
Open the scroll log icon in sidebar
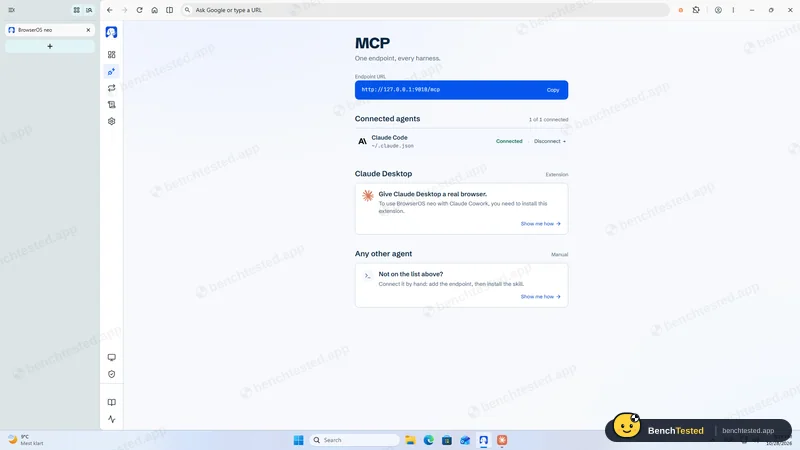pyautogui.click(x=112, y=105)
